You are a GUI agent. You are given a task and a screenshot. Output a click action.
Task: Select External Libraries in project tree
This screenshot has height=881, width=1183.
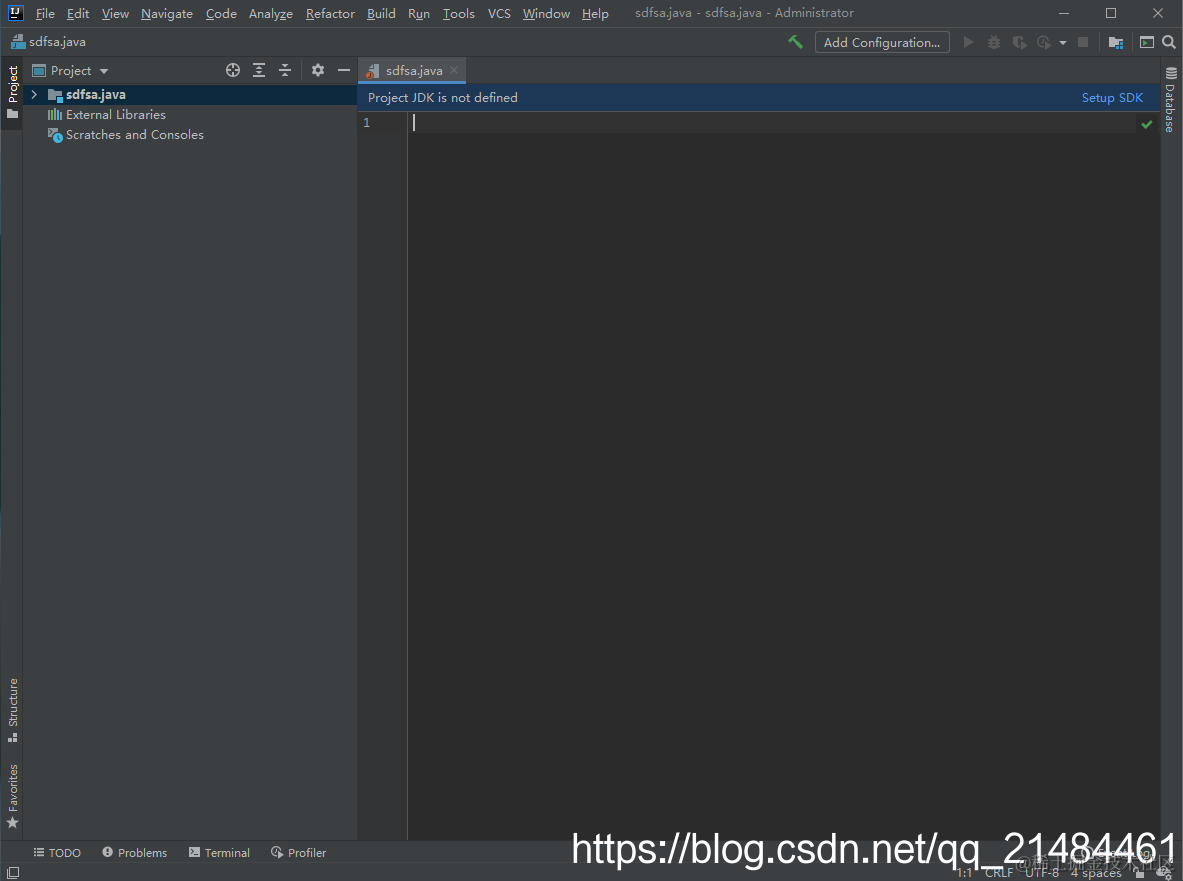[x=115, y=115]
